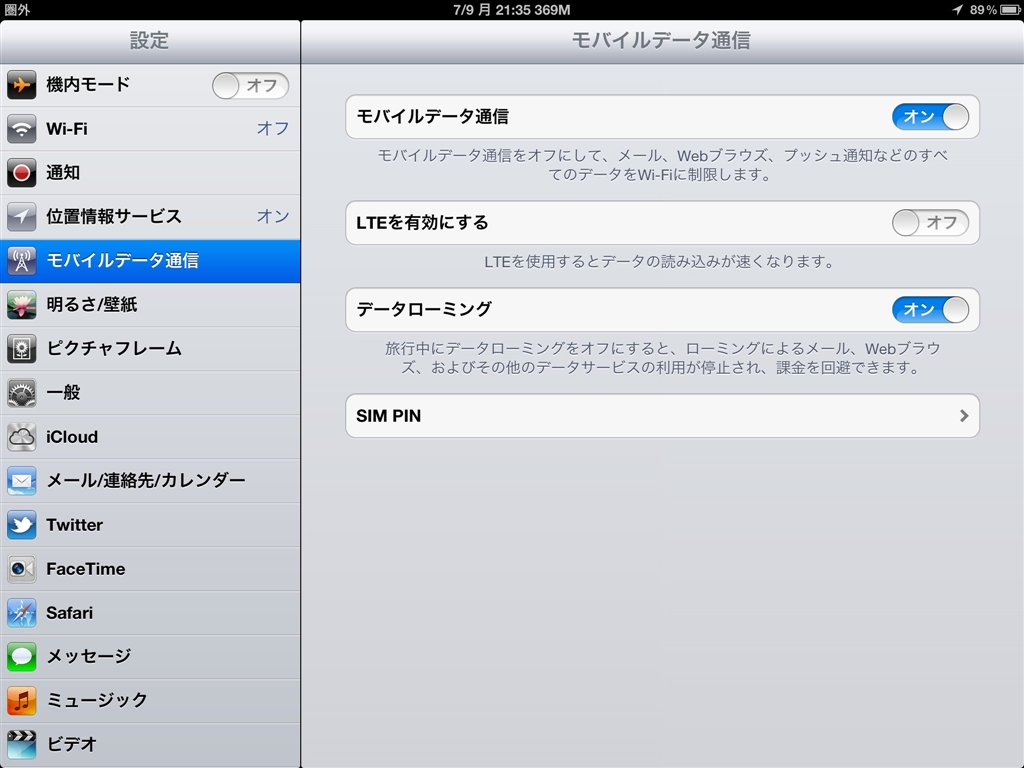1024x768 pixels.
Task: Open ビデオ settings row
Action: click(150, 744)
